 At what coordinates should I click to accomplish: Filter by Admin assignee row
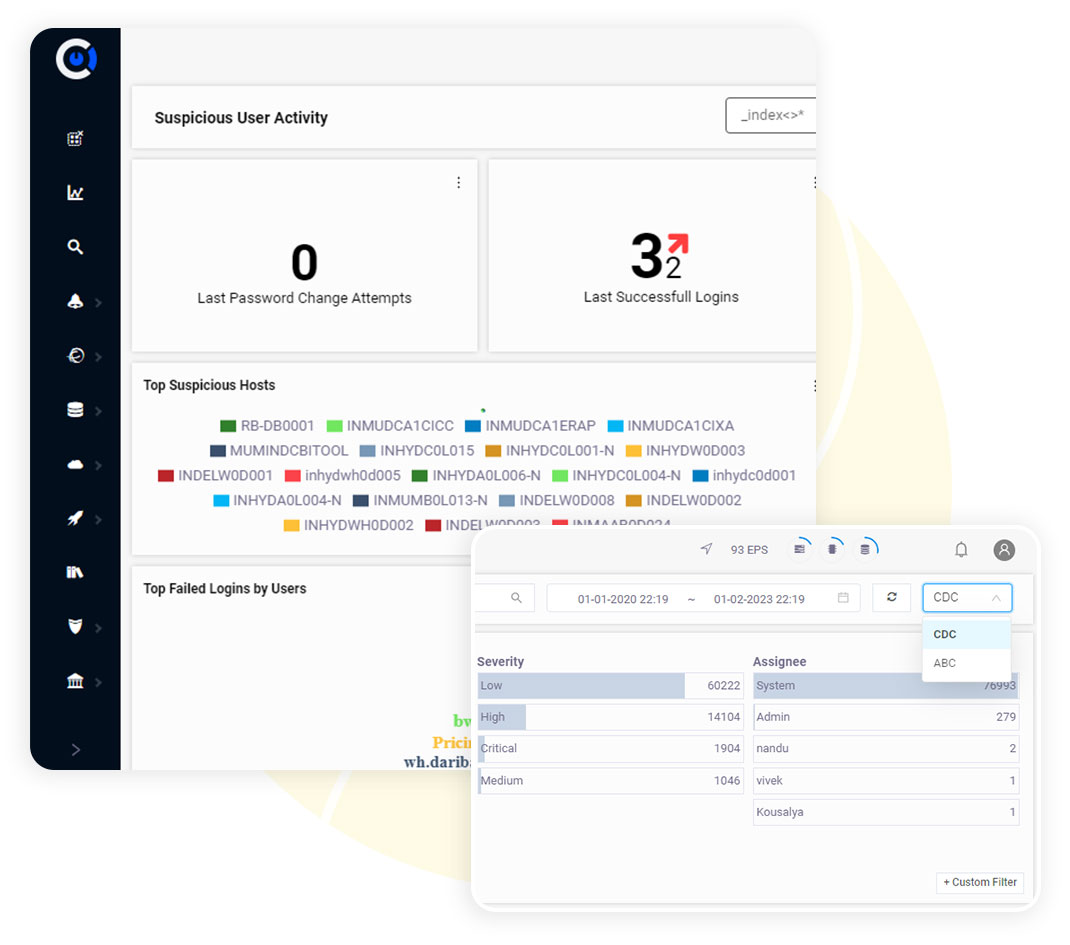tap(885, 717)
